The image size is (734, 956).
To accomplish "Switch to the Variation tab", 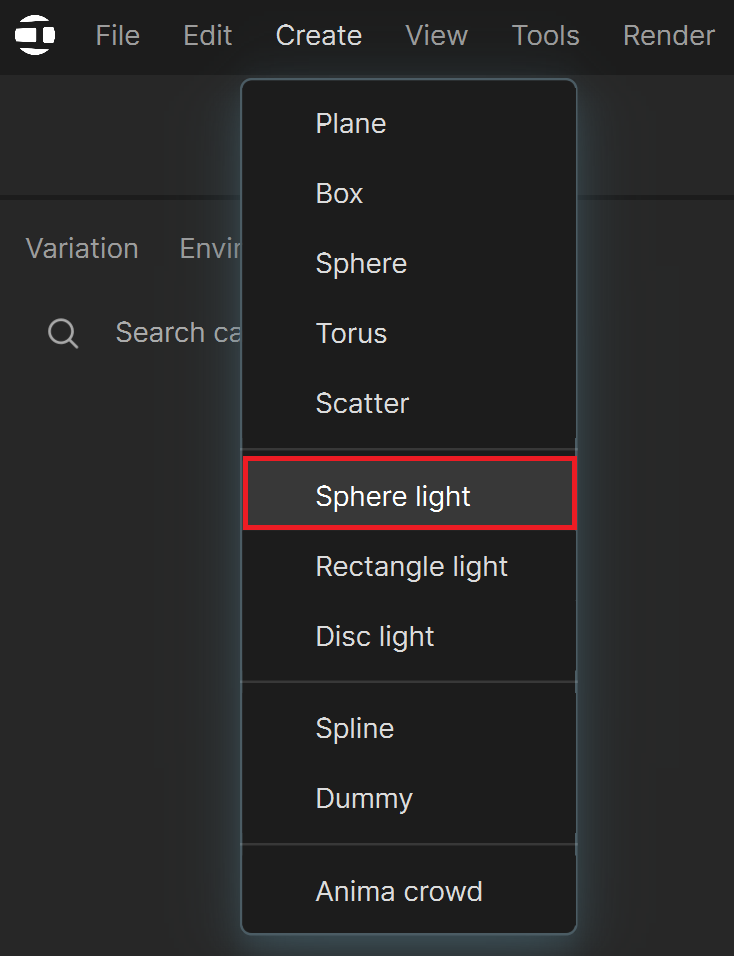I will click(x=82, y=249).
